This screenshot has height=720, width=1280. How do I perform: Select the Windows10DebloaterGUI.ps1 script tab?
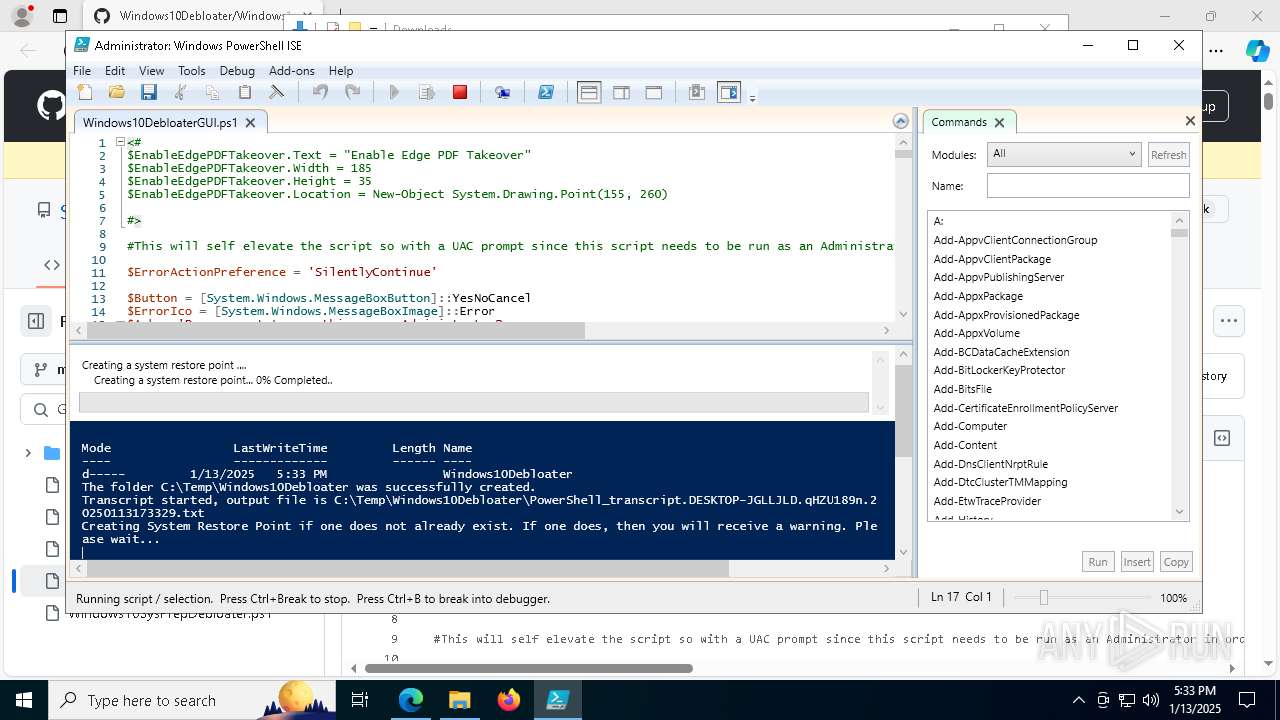[x=160, y=122]
